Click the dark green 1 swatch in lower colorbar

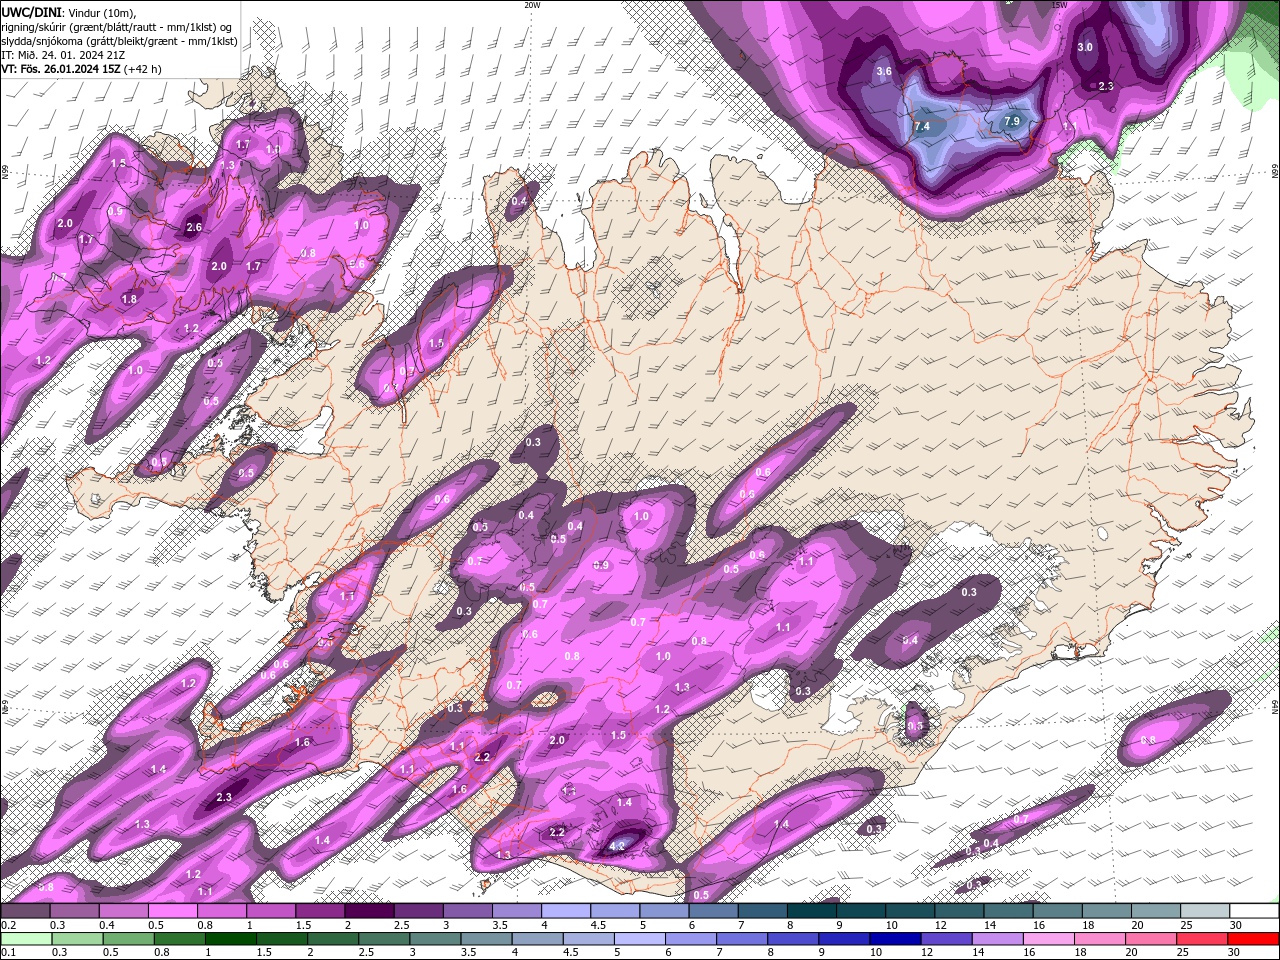(x=230, y=938)
